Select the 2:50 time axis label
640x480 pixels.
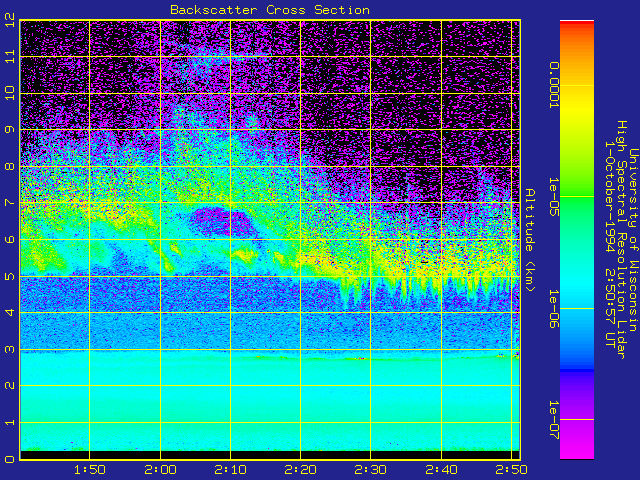pos(511,470)
